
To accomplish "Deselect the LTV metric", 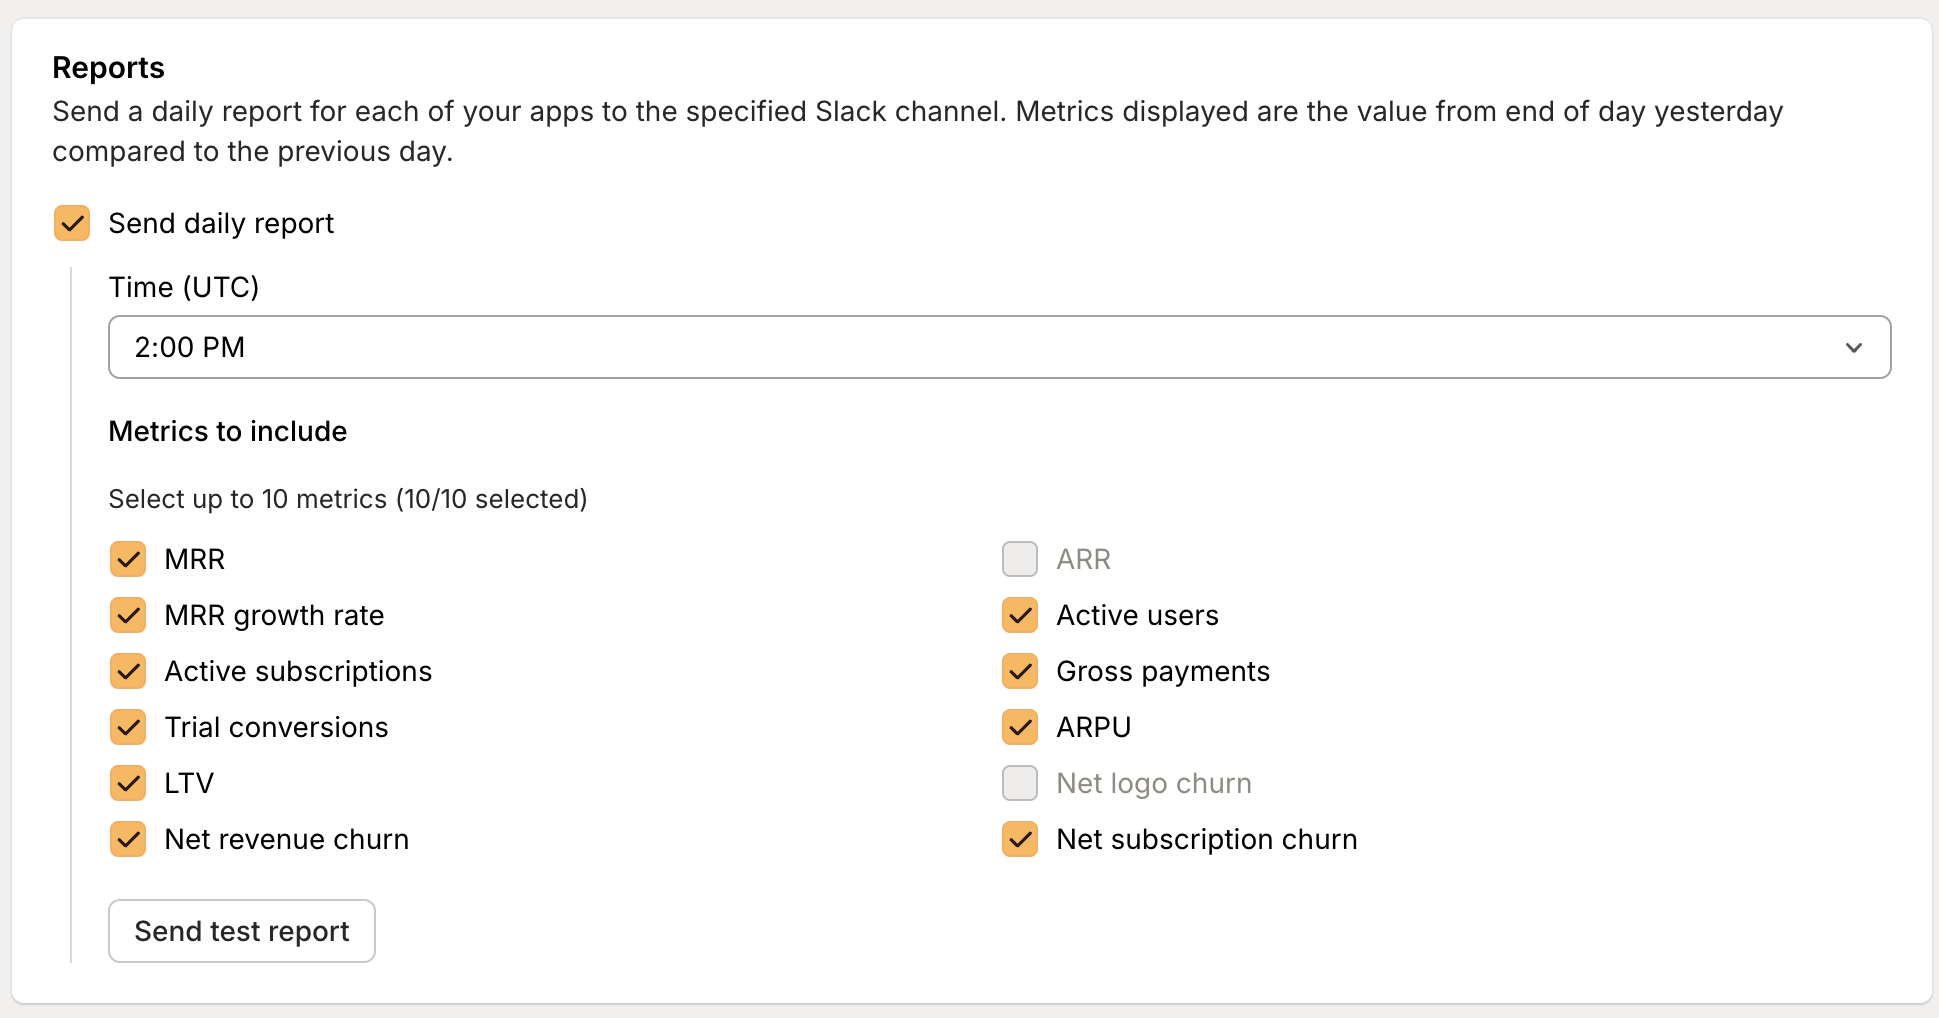I will (x=127, y=783).
